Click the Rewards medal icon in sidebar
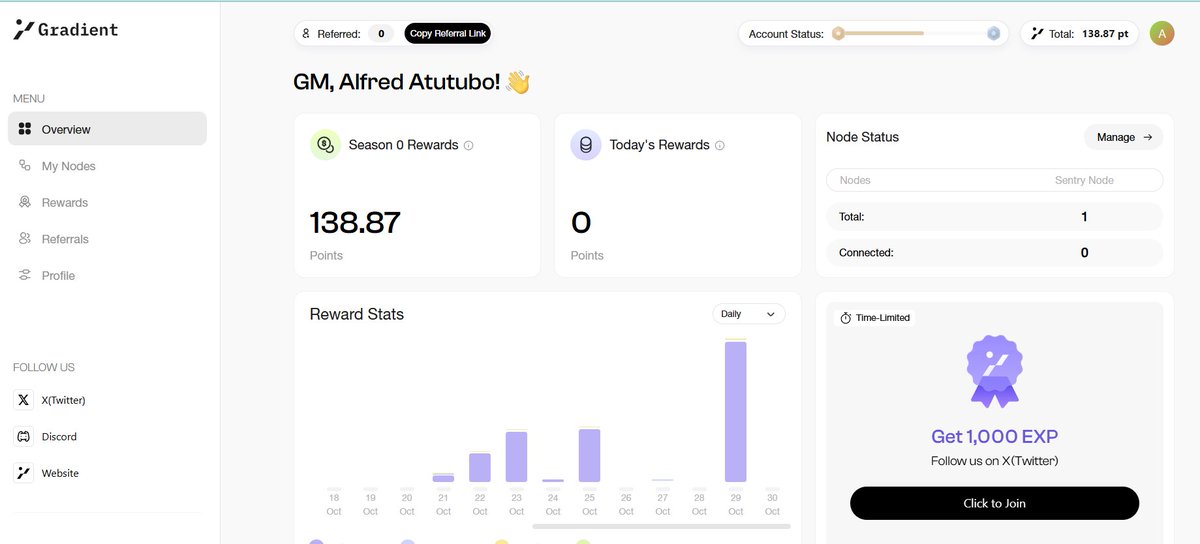The height and width of the screenshot is (544, 1200). [25, 202]
